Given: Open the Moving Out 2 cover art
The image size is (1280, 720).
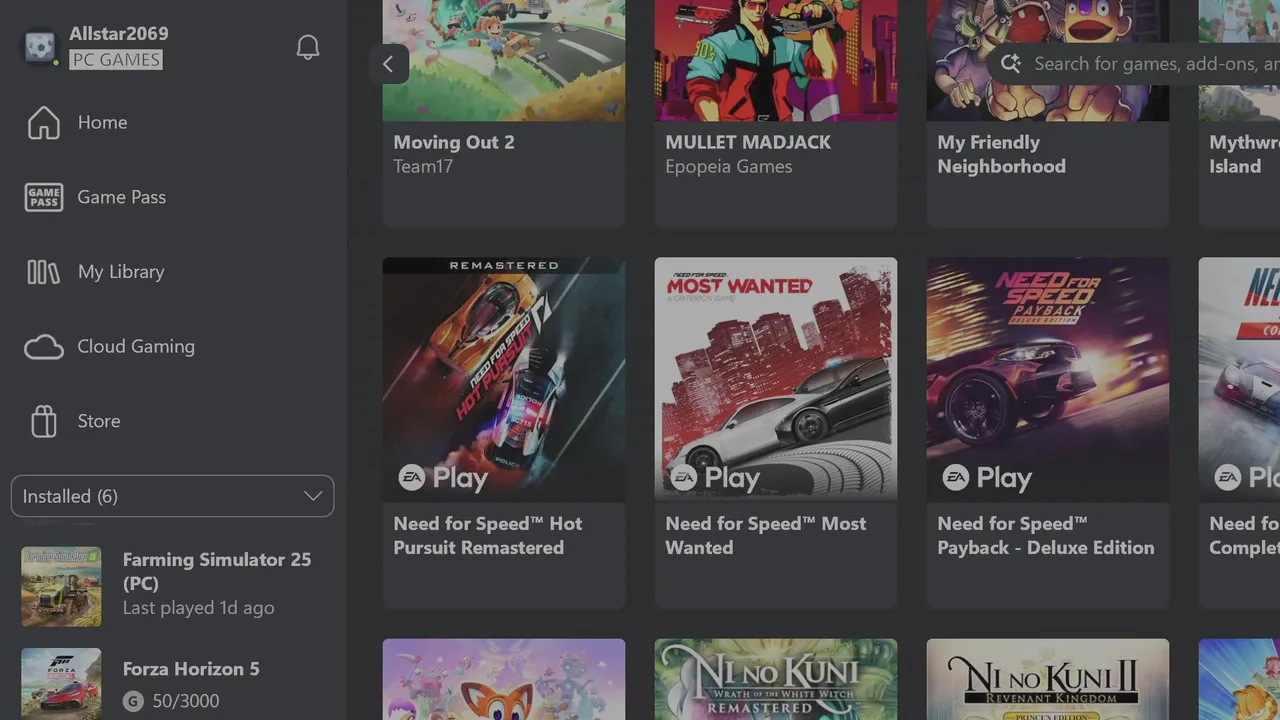Looking at the screenshot, I should coord(504,60).
